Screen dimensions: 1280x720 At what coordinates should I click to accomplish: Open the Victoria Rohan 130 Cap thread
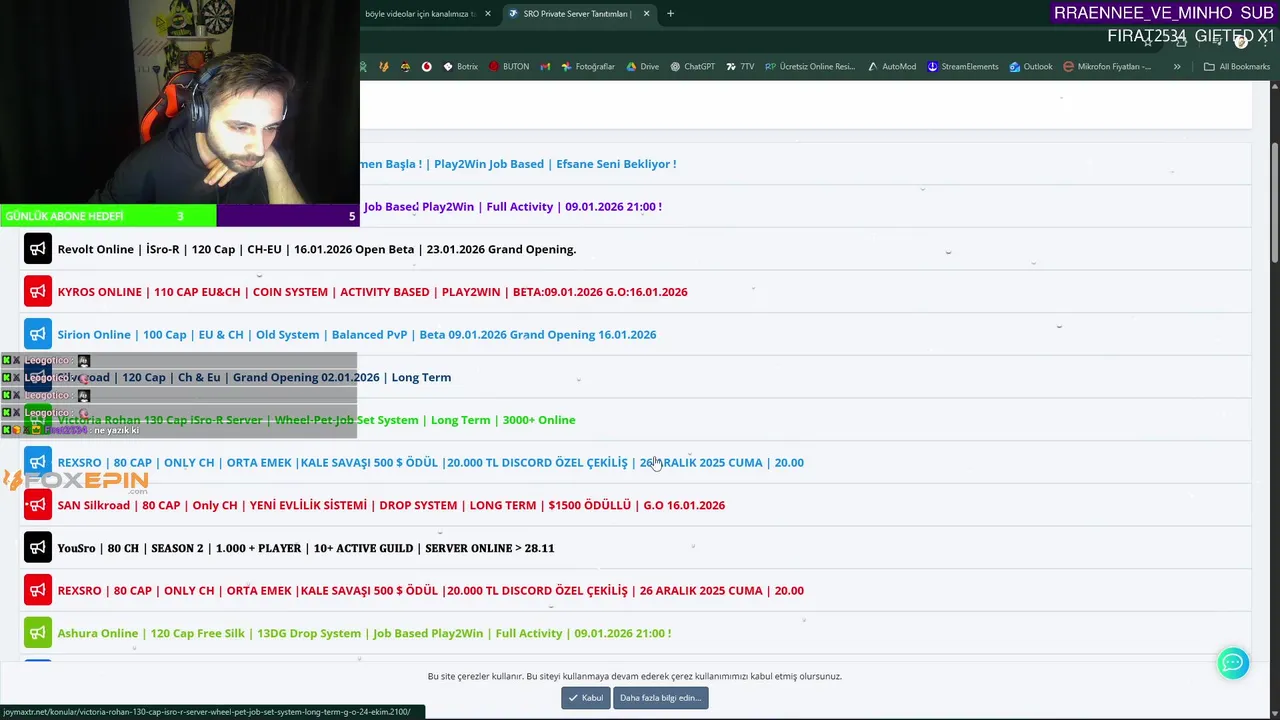(317, 420)
